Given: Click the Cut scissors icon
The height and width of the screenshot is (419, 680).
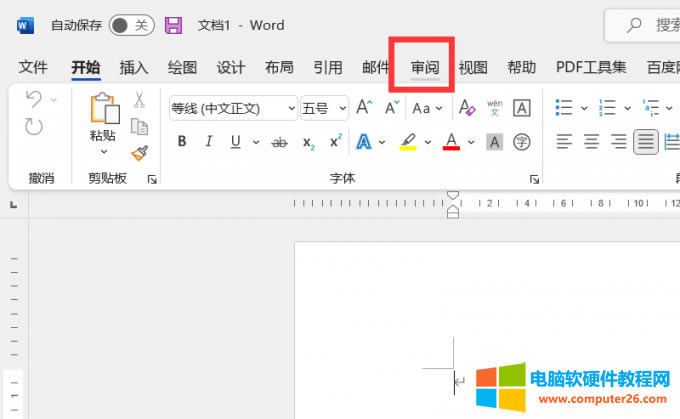Looking at the screenshot, I should [x=139, y=100].
